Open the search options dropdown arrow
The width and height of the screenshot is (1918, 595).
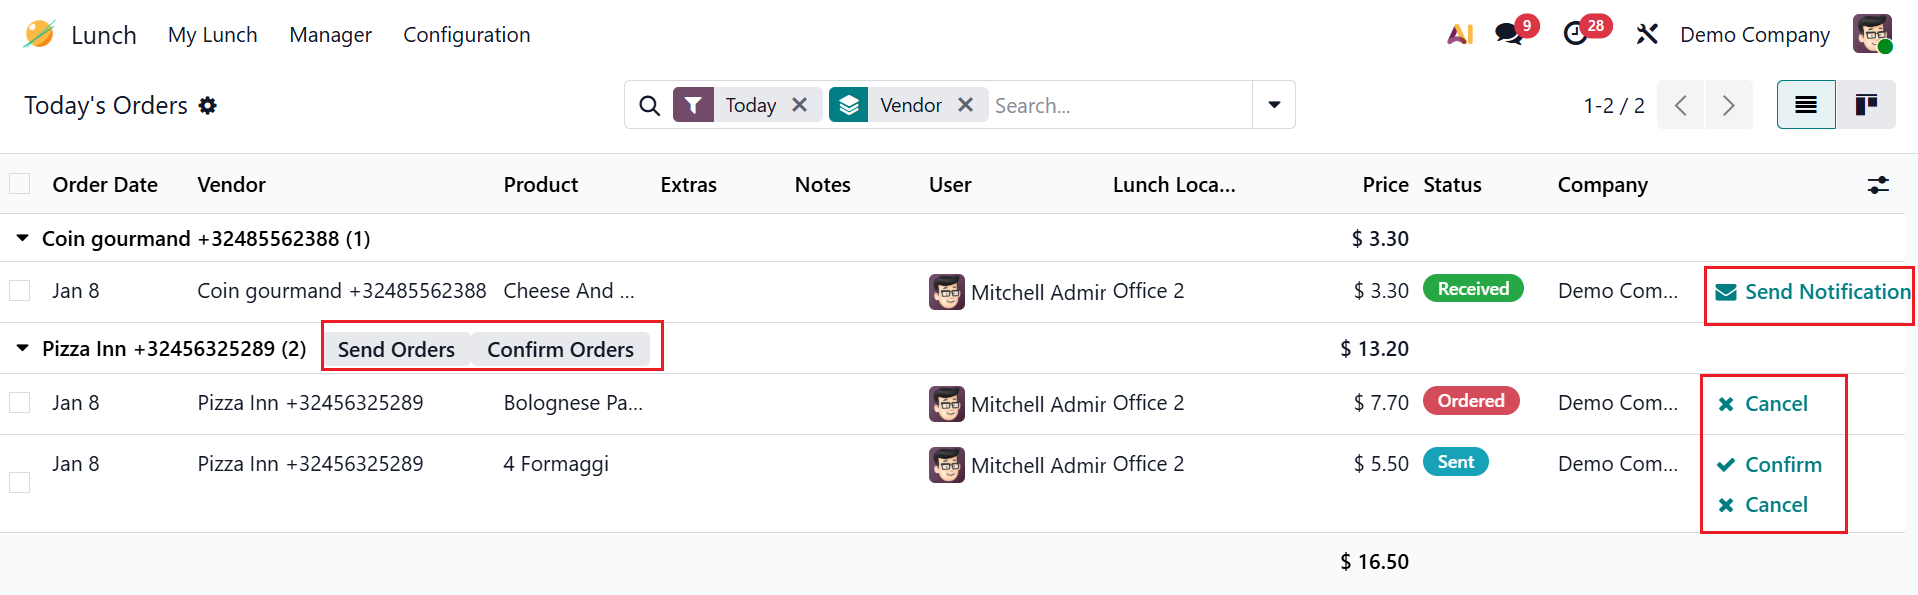pos(1274,105)
